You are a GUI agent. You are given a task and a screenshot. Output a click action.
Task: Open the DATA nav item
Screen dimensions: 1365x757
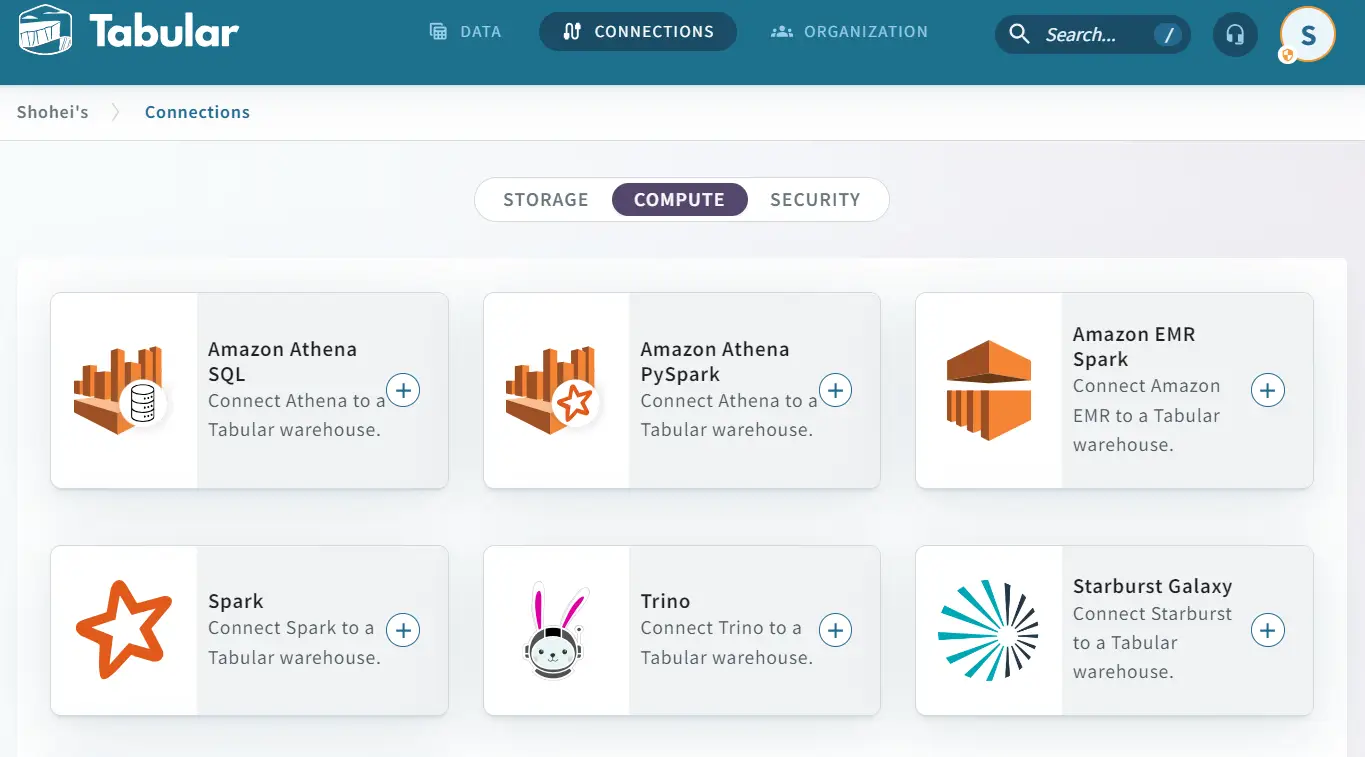[465, 31]
